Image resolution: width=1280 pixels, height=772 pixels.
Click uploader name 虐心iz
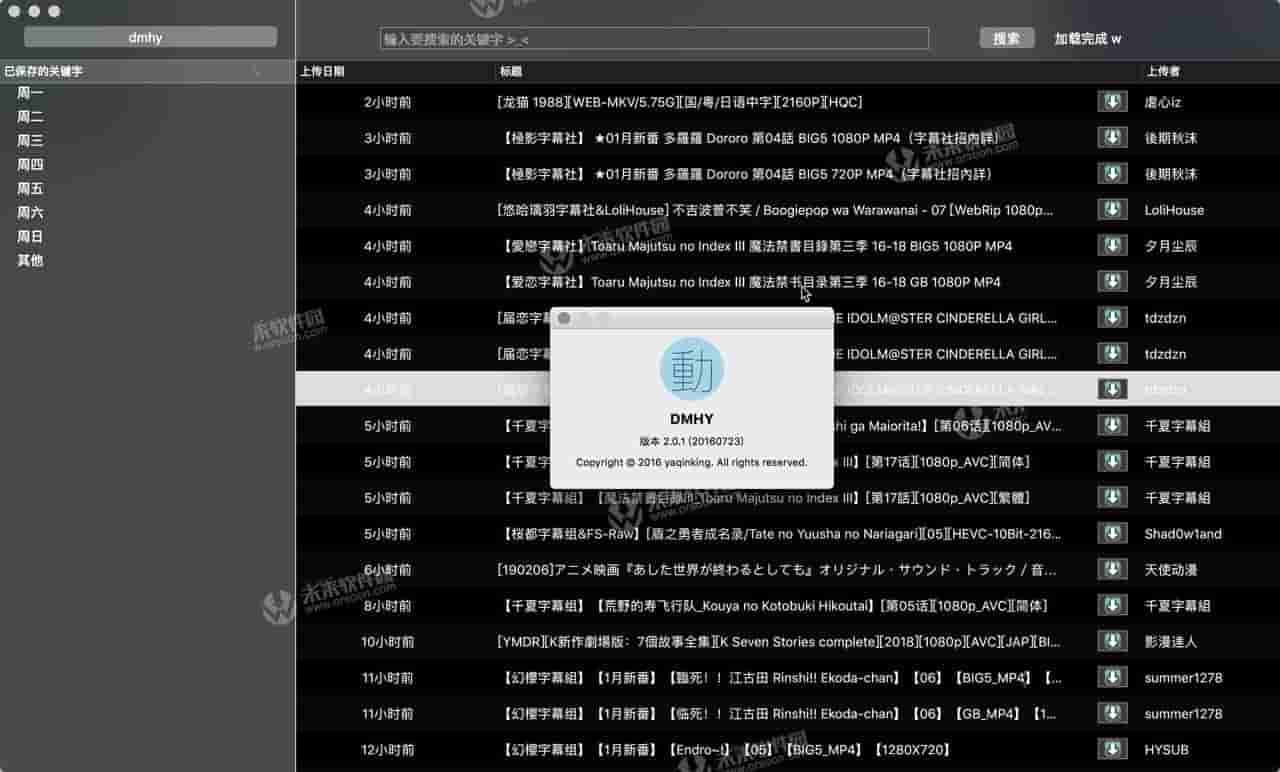coord(1163,102)
